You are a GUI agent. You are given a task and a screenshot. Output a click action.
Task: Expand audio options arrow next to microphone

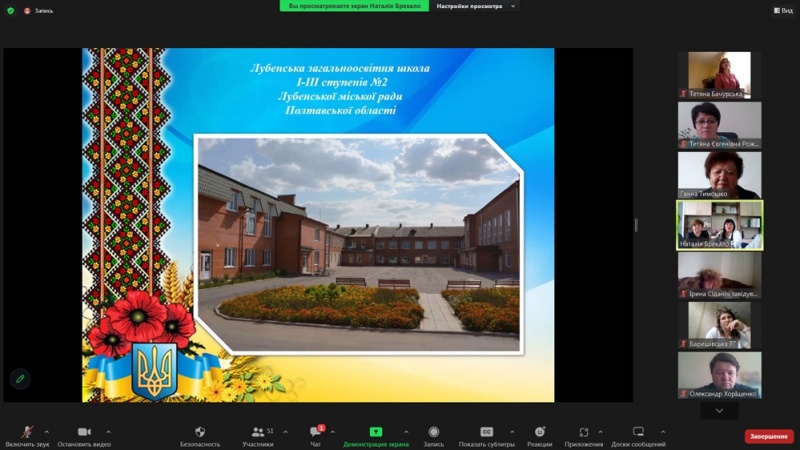pyautogui.click(x=47, y=432)
